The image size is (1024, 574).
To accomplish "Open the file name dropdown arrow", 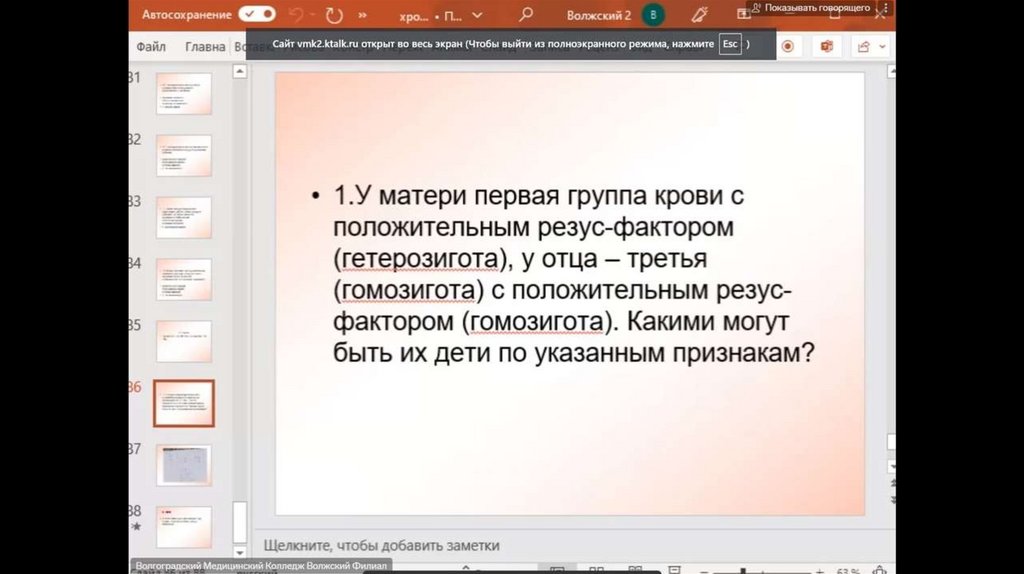I will point(477,16).
